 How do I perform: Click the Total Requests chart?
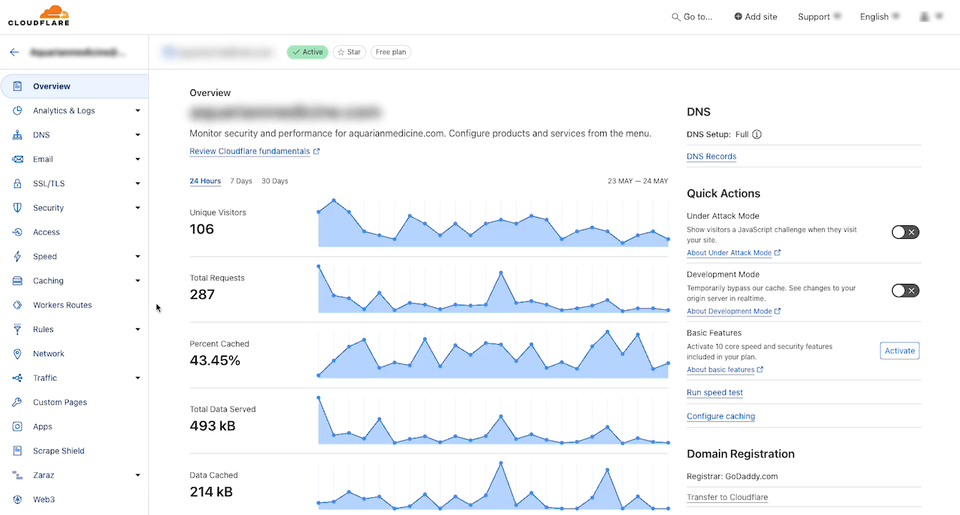[x=493, y=289]
